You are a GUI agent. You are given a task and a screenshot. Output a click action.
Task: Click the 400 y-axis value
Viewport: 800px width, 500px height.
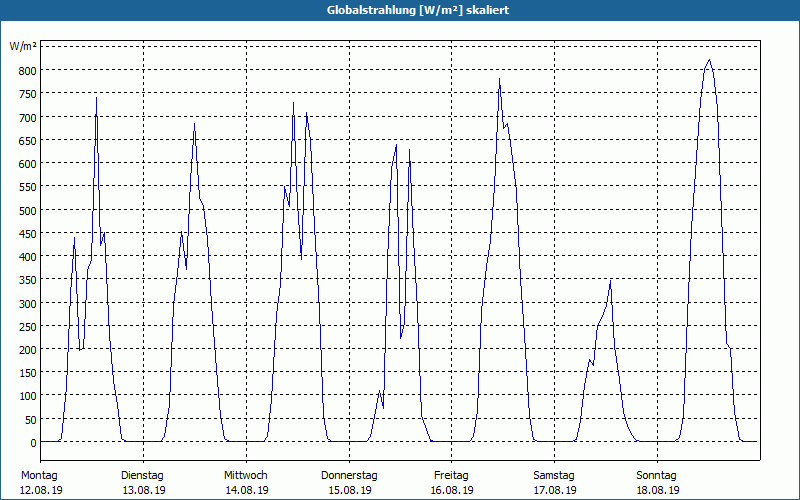point(28,257)
